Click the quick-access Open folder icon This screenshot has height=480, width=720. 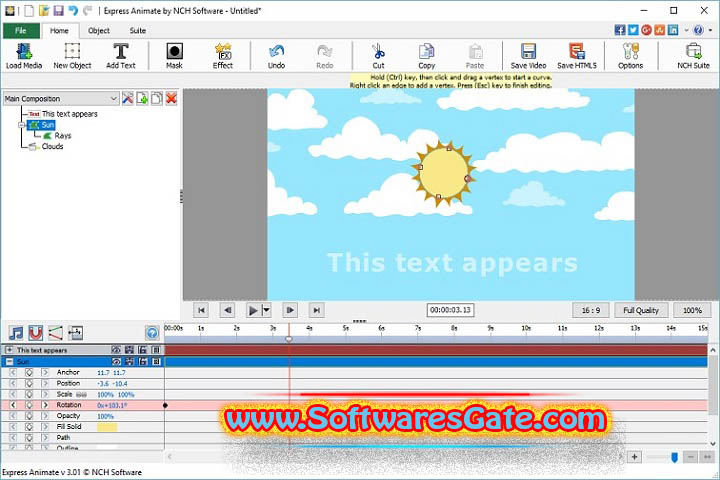44,11
